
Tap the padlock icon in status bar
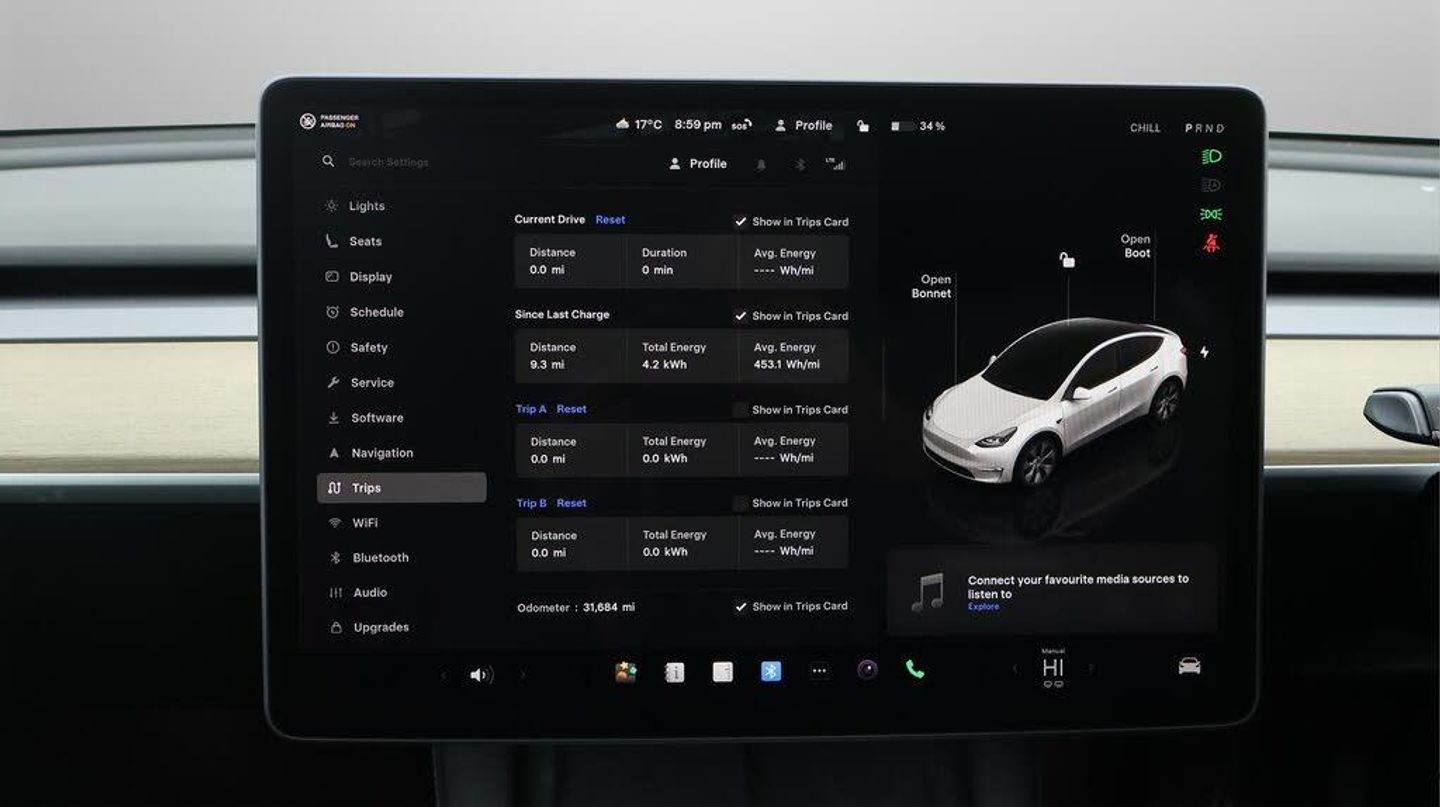click(863, 126)
